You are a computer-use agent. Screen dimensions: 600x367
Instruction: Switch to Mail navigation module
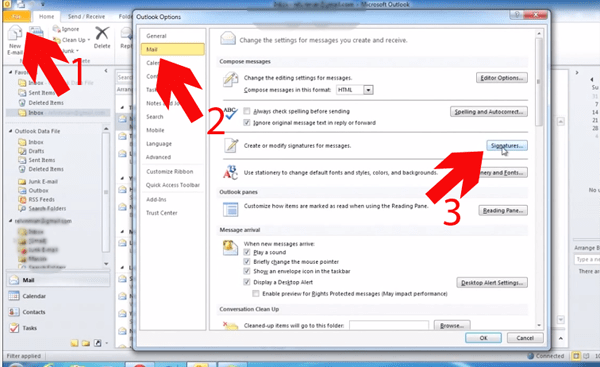pyautogui.click(x=58, y=280)
